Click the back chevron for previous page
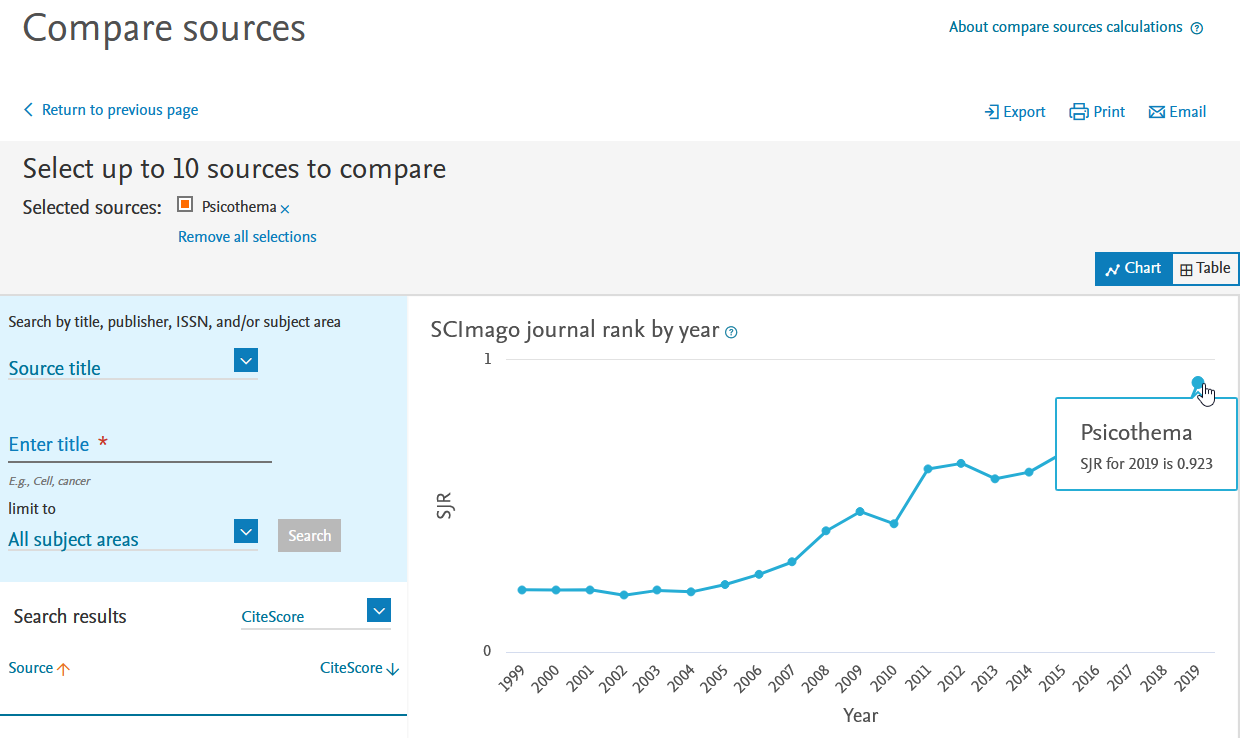1240x738 pixels. point(28,110)
